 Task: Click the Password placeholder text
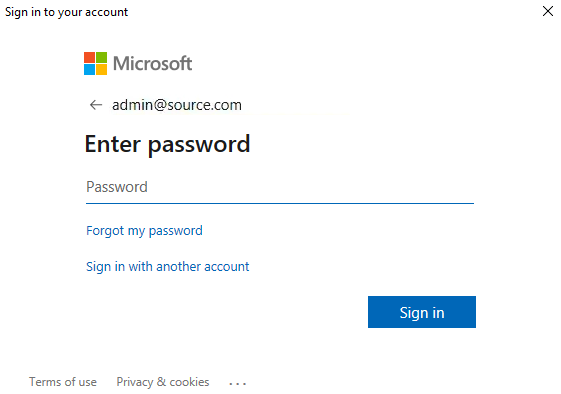[x=117, y=187]
